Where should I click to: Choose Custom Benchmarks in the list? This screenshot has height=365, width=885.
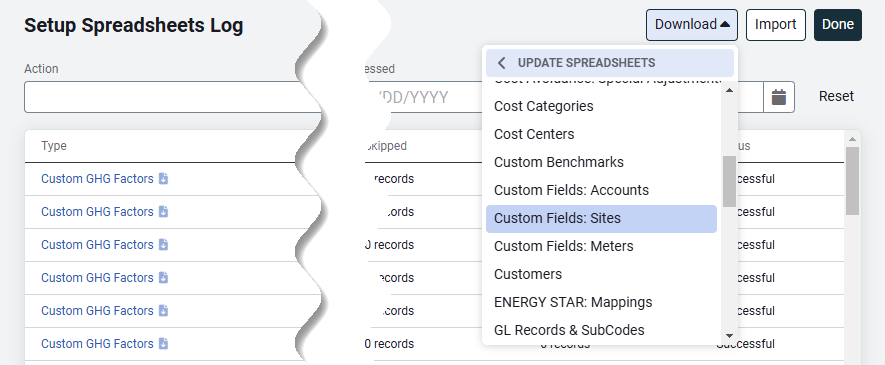(601, 162)
